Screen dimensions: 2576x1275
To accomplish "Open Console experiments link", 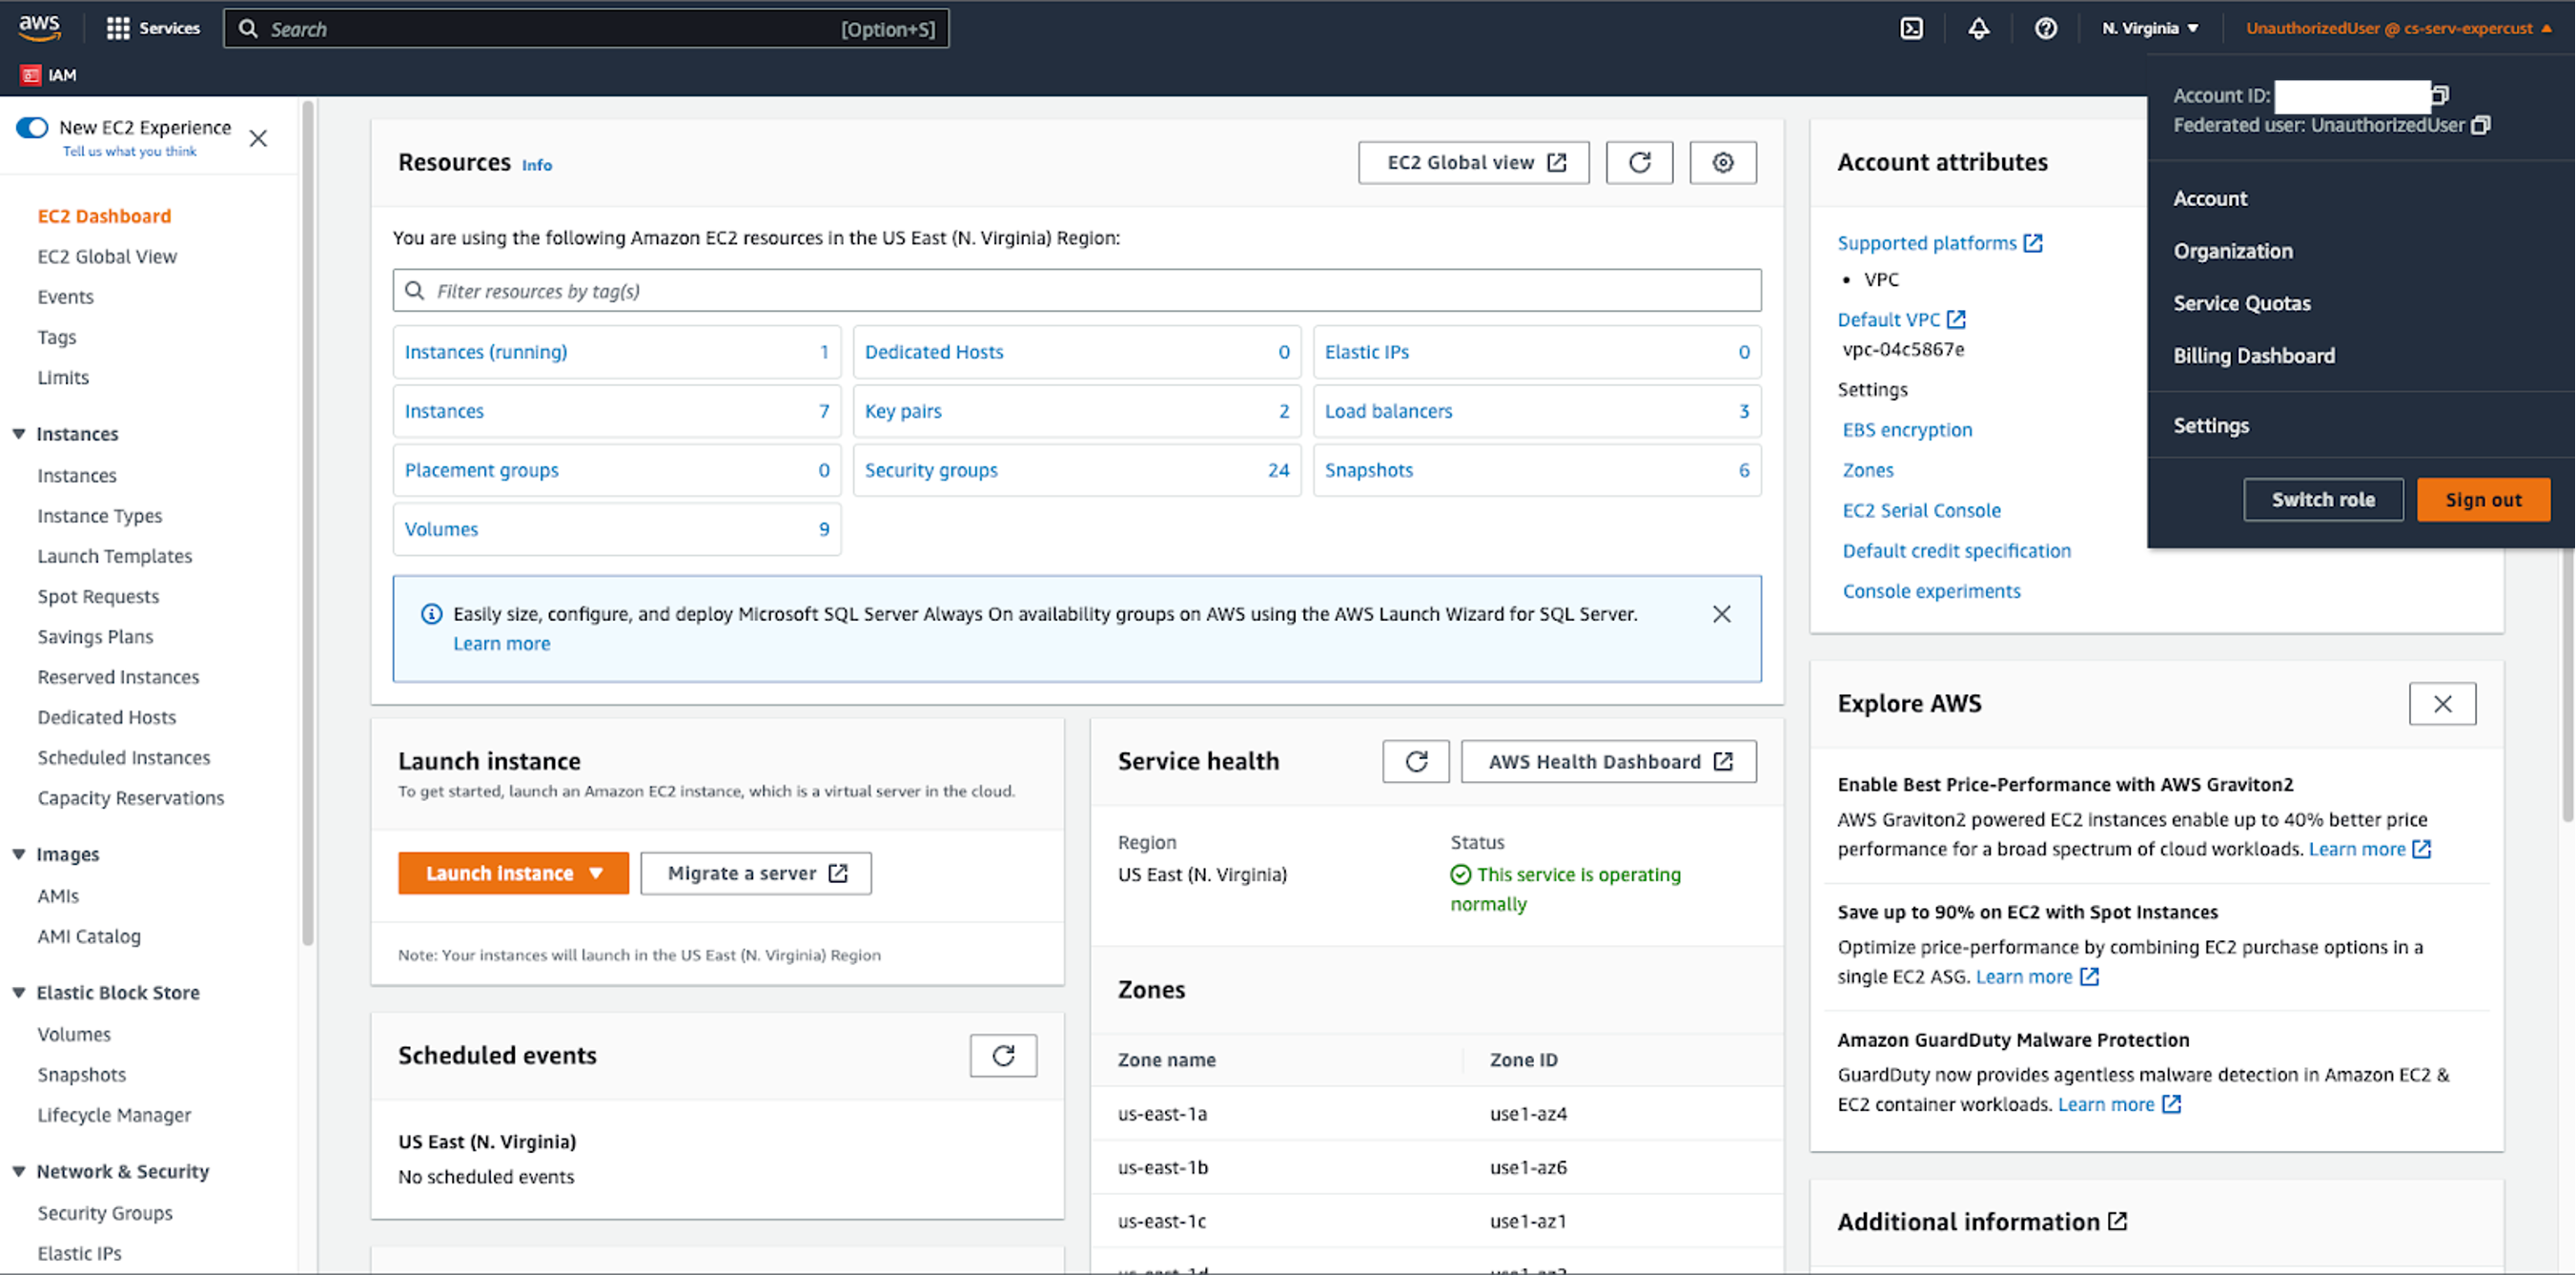I will (1931, 591).
